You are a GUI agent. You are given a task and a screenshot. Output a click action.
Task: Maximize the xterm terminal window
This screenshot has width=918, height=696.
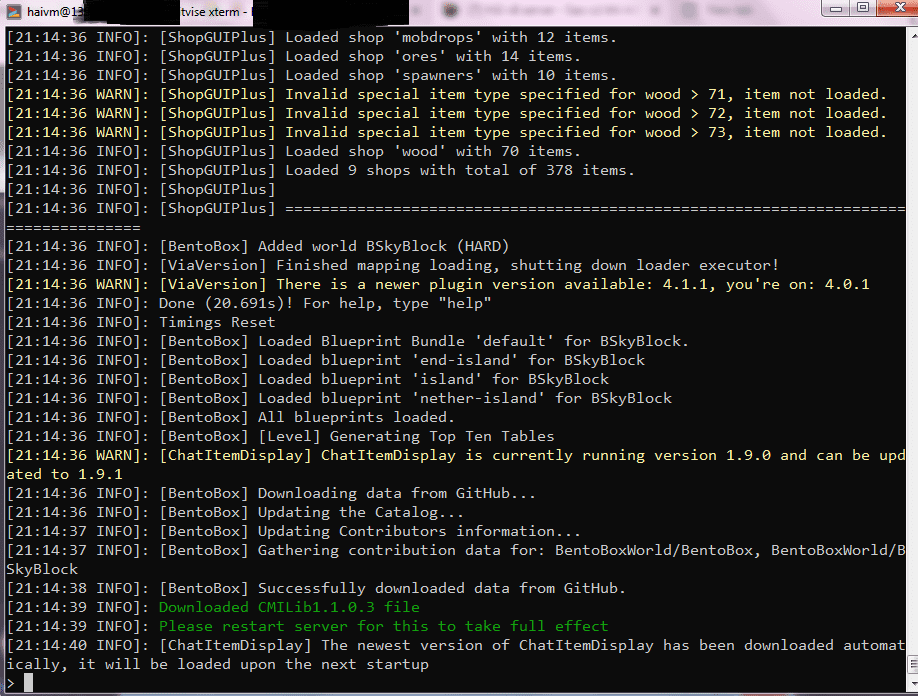(x=863, y=8)
